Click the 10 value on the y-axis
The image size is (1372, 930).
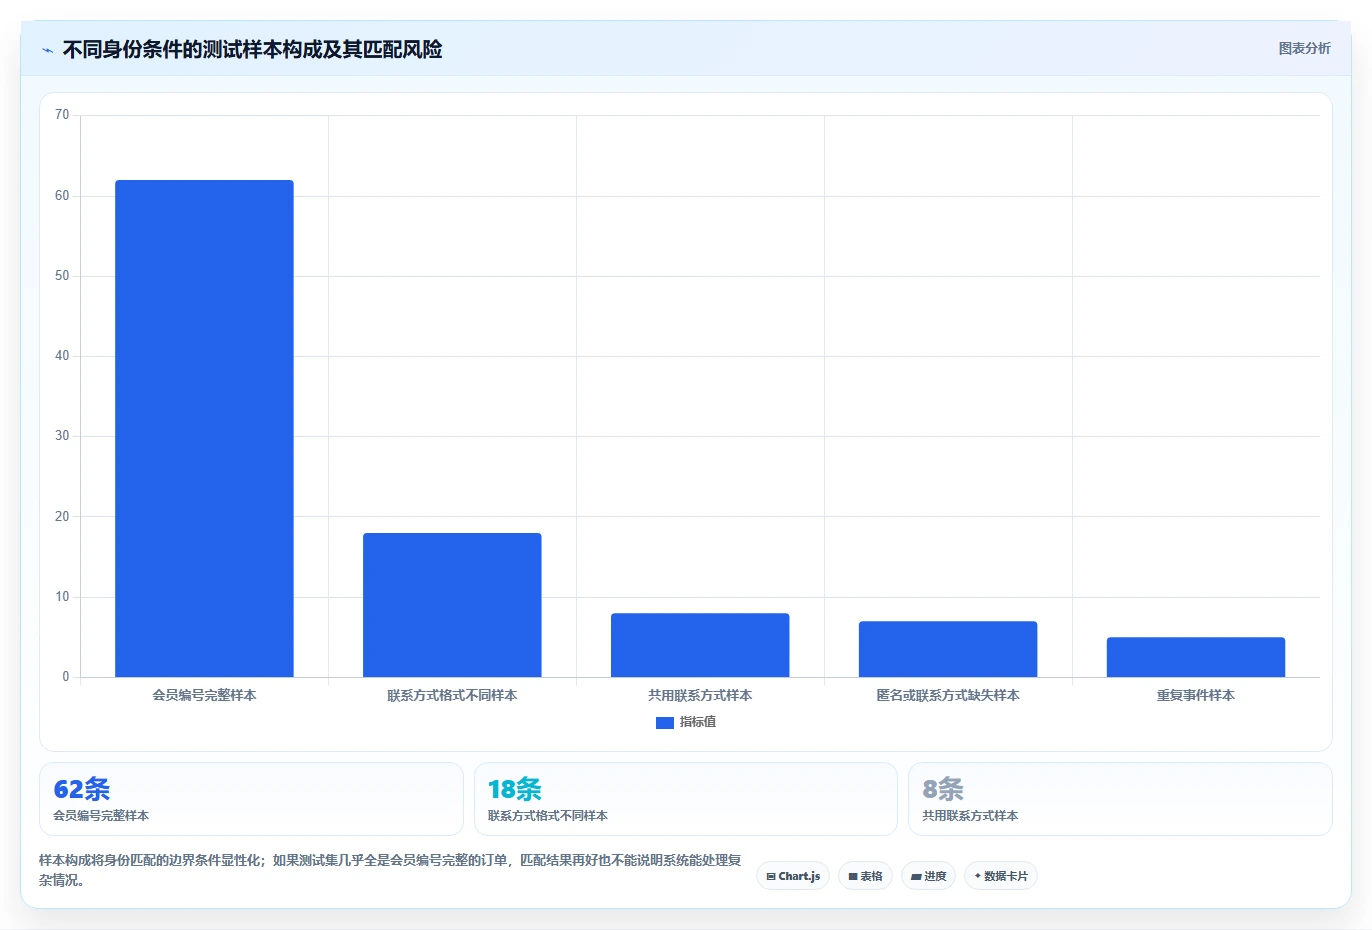(62, 597)
